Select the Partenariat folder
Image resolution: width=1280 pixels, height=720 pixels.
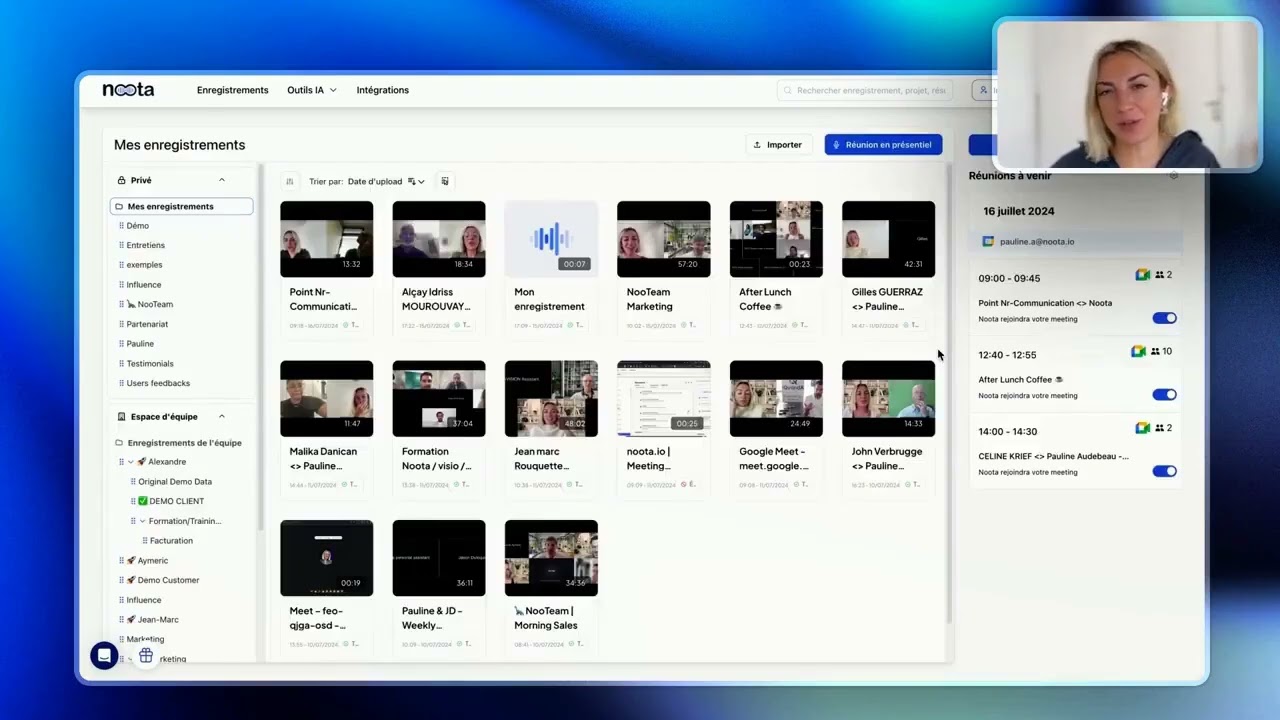pyautogui.click(x=147, y=324)
